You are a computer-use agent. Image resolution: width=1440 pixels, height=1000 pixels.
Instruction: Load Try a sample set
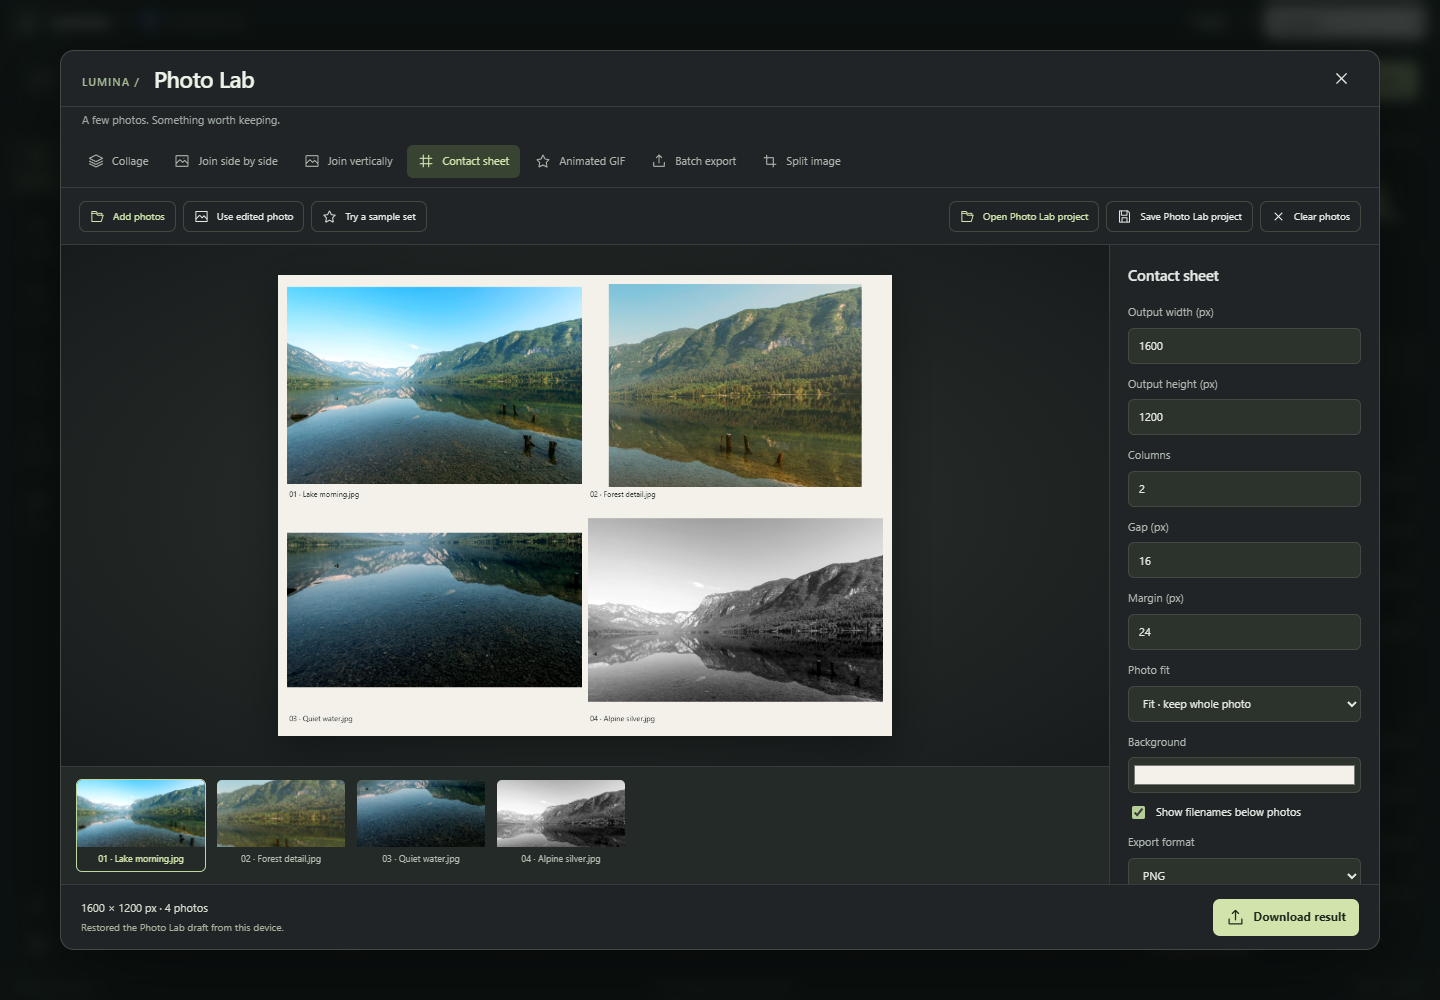369,217
